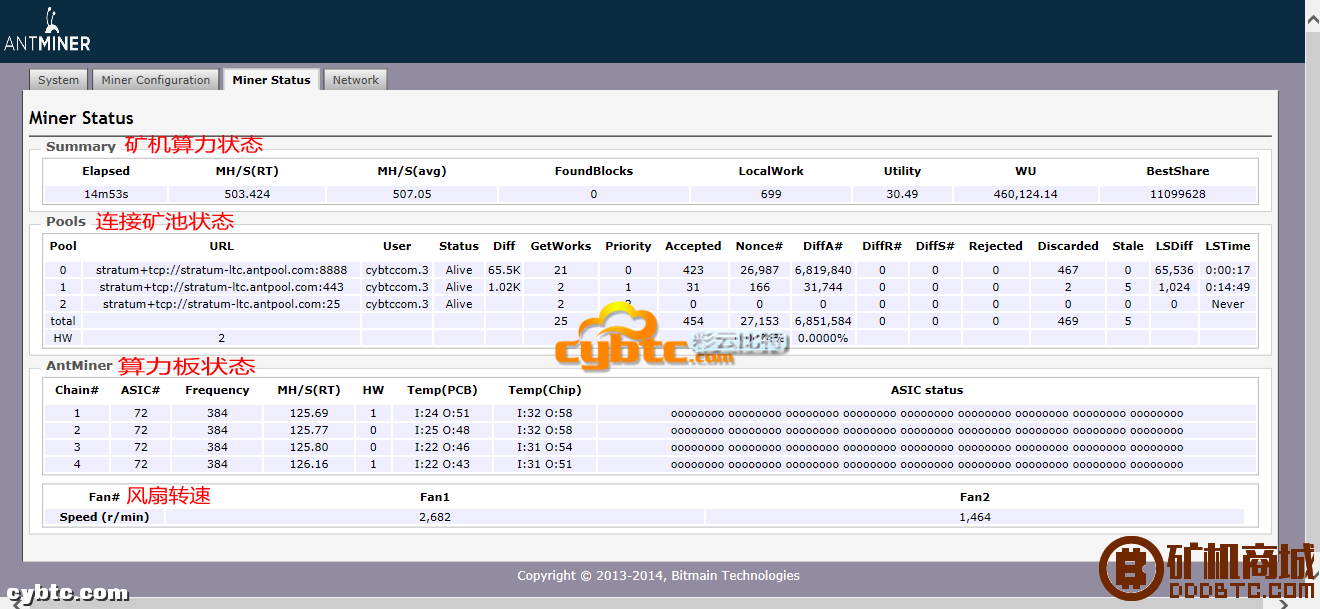
Task: Select the Miner Status tab
Action: pos(271,80)
